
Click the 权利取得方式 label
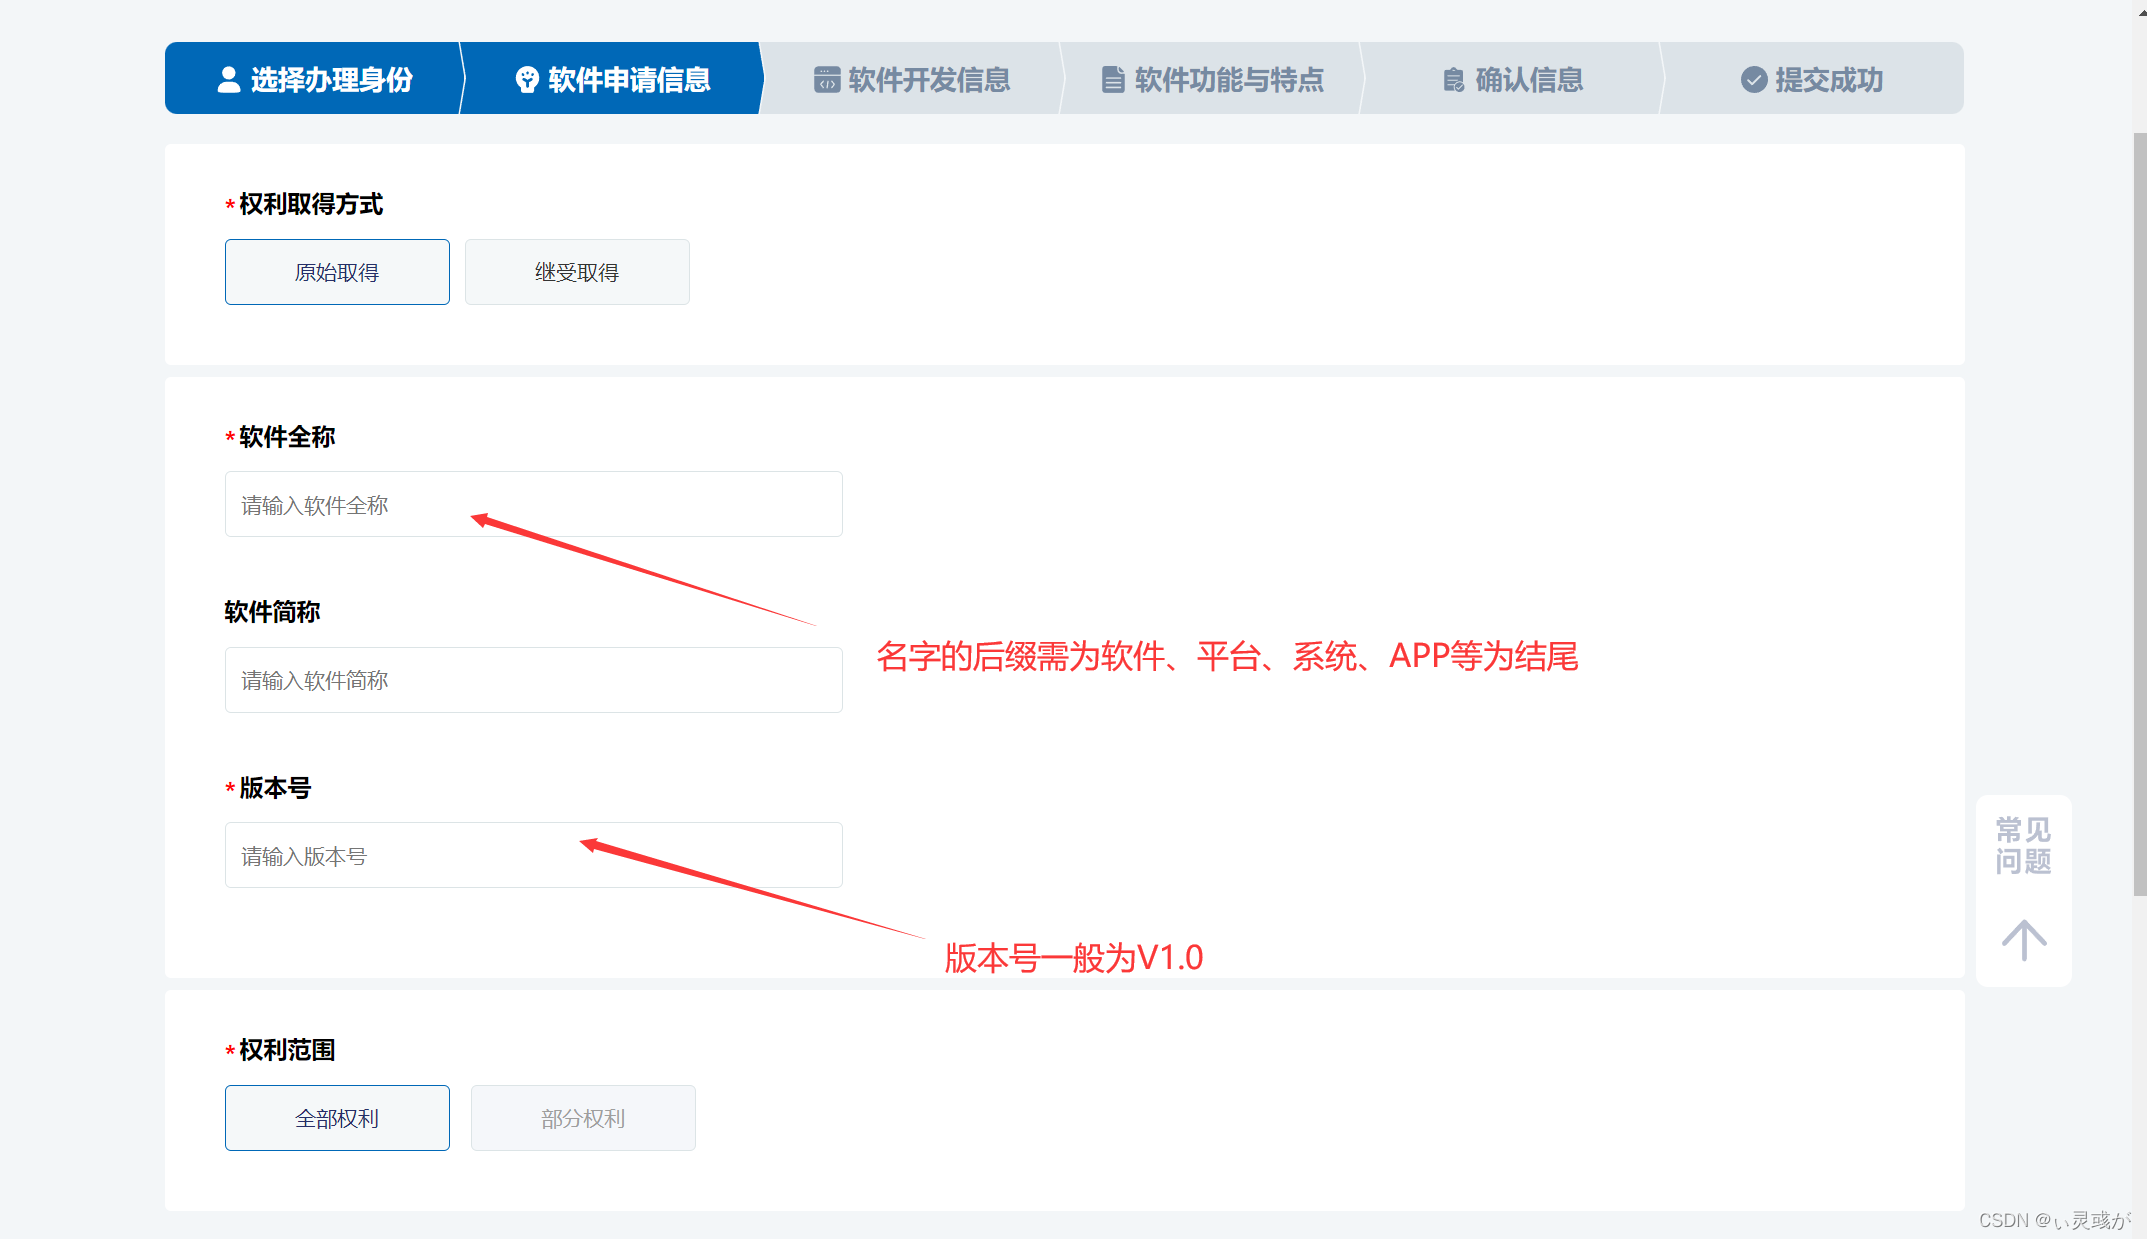pyautogui.click(x=311, y=204)
